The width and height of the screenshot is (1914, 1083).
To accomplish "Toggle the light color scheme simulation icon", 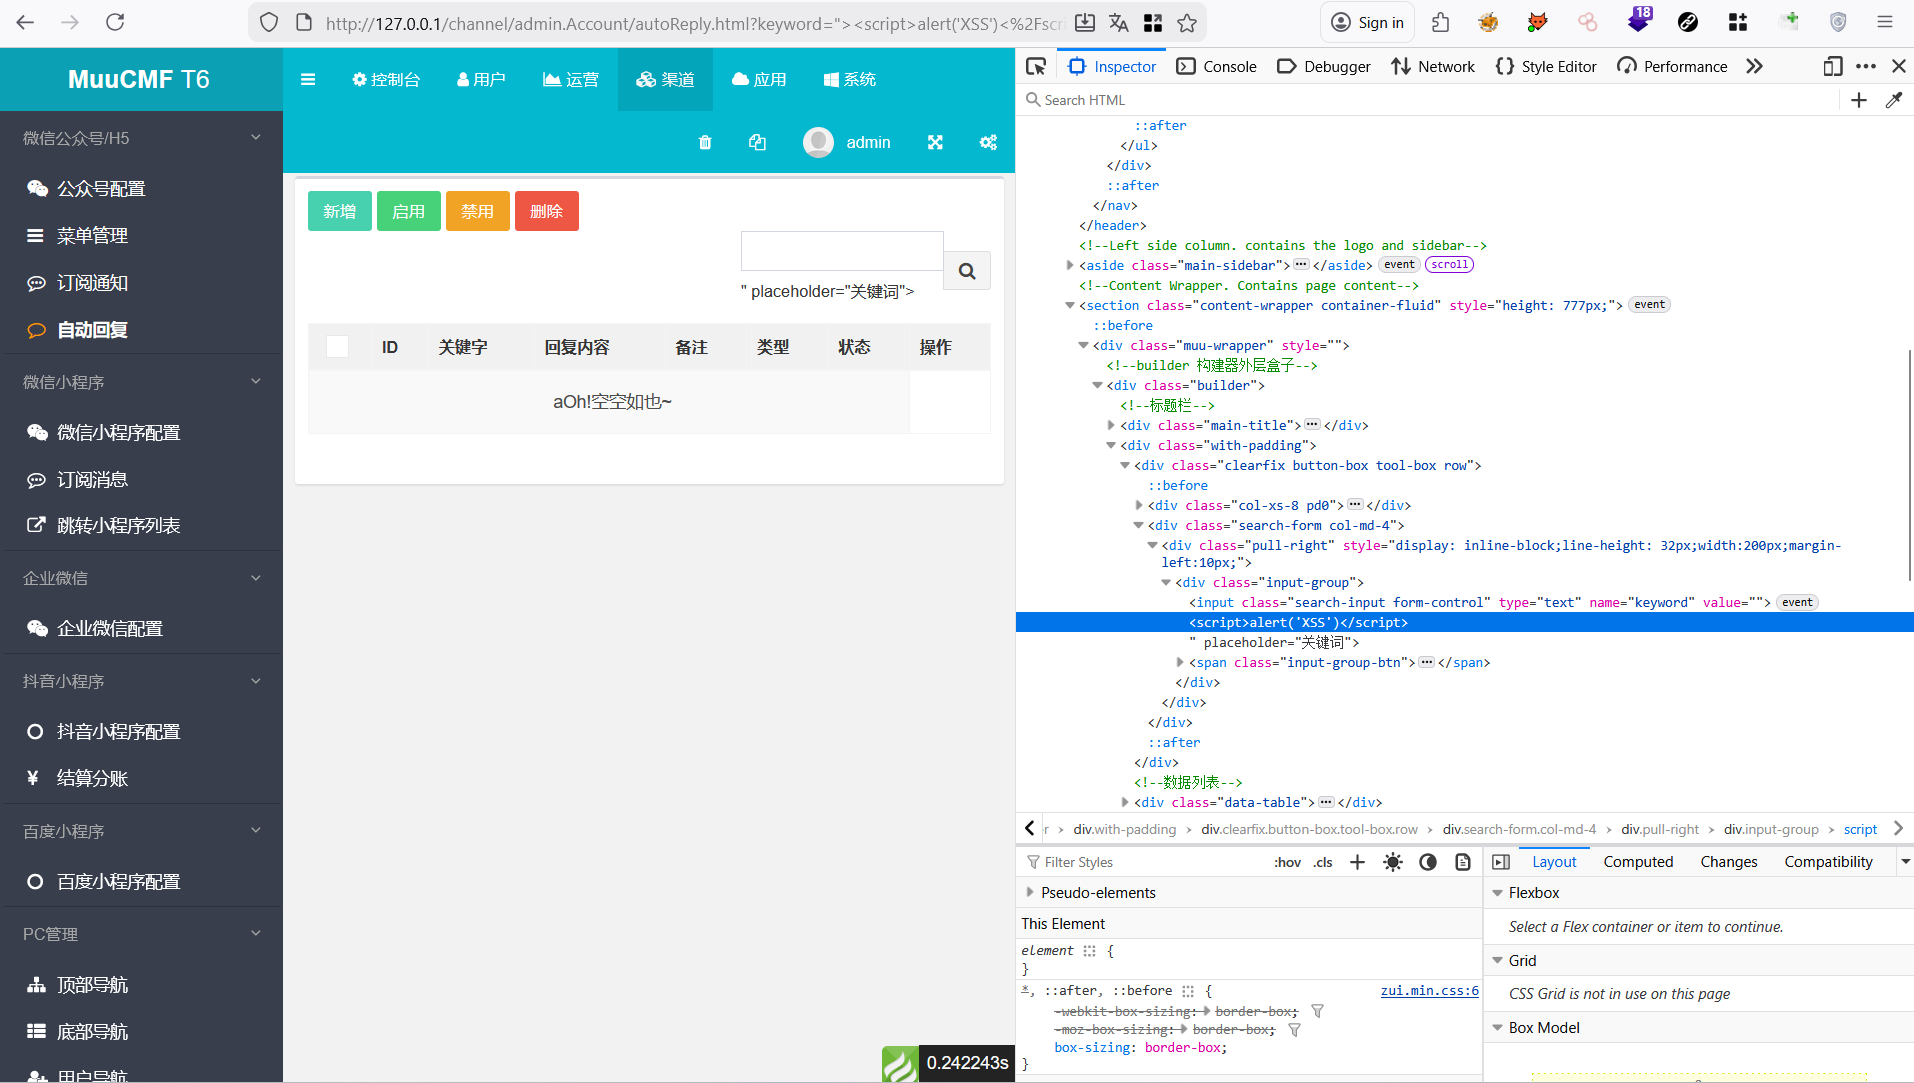I will (x=1392, y=862).
